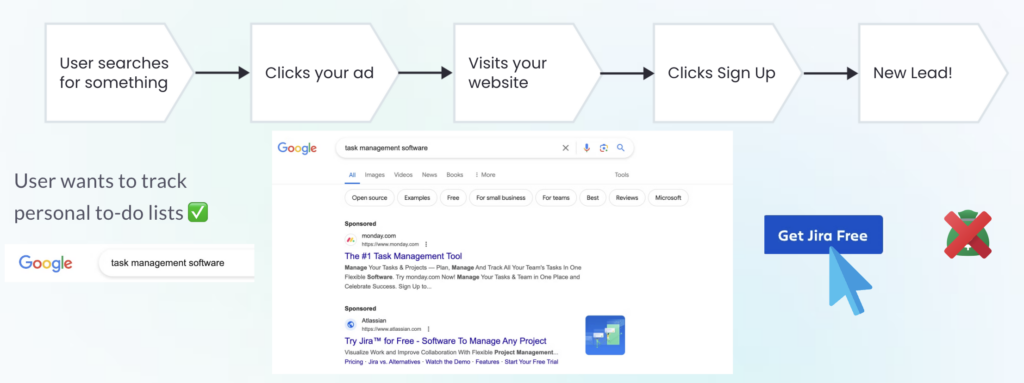The height and width of the screenshot is (383, 1024).
Task: Click the https://www.monday.com URL text
Action: tap(390, 244)
